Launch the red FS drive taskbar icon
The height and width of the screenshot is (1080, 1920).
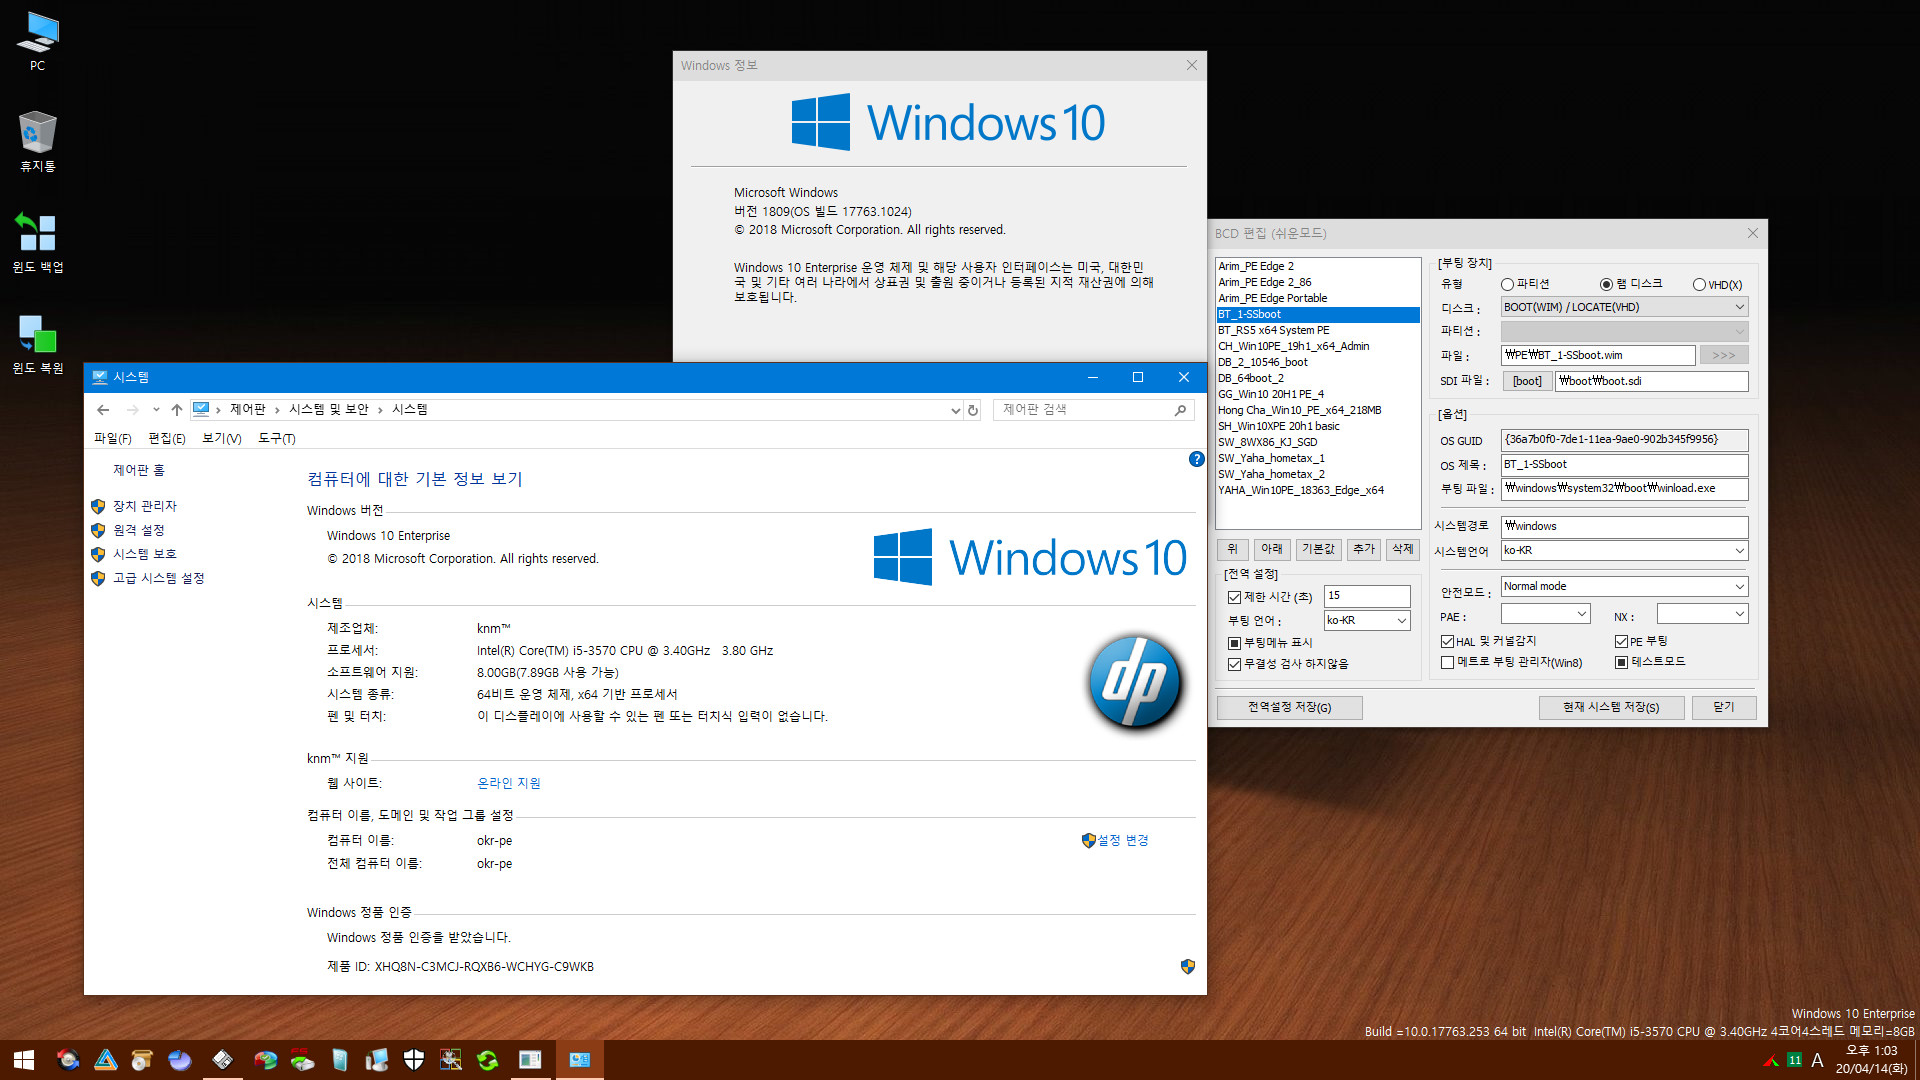click(302, 1060)
